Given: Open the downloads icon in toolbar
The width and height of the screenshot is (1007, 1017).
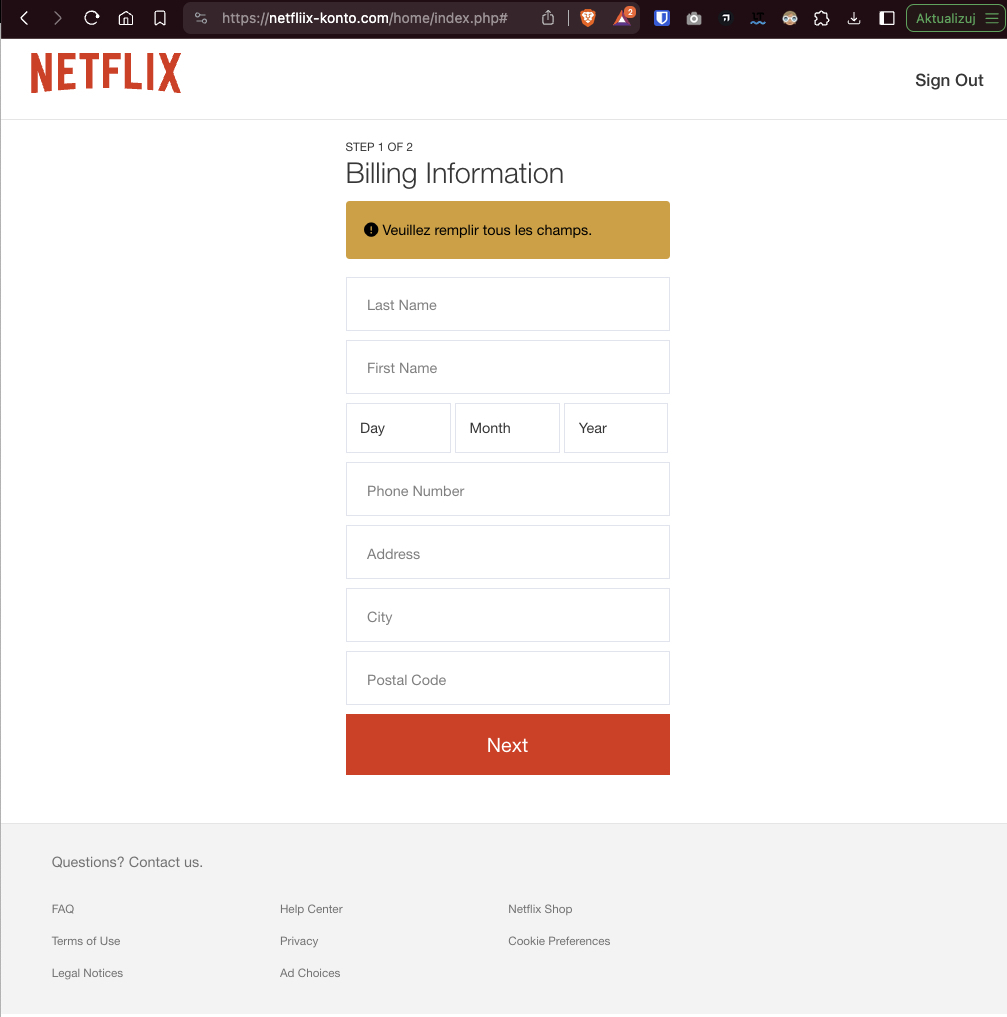Looking at the screenshot, I should (854, 18).
